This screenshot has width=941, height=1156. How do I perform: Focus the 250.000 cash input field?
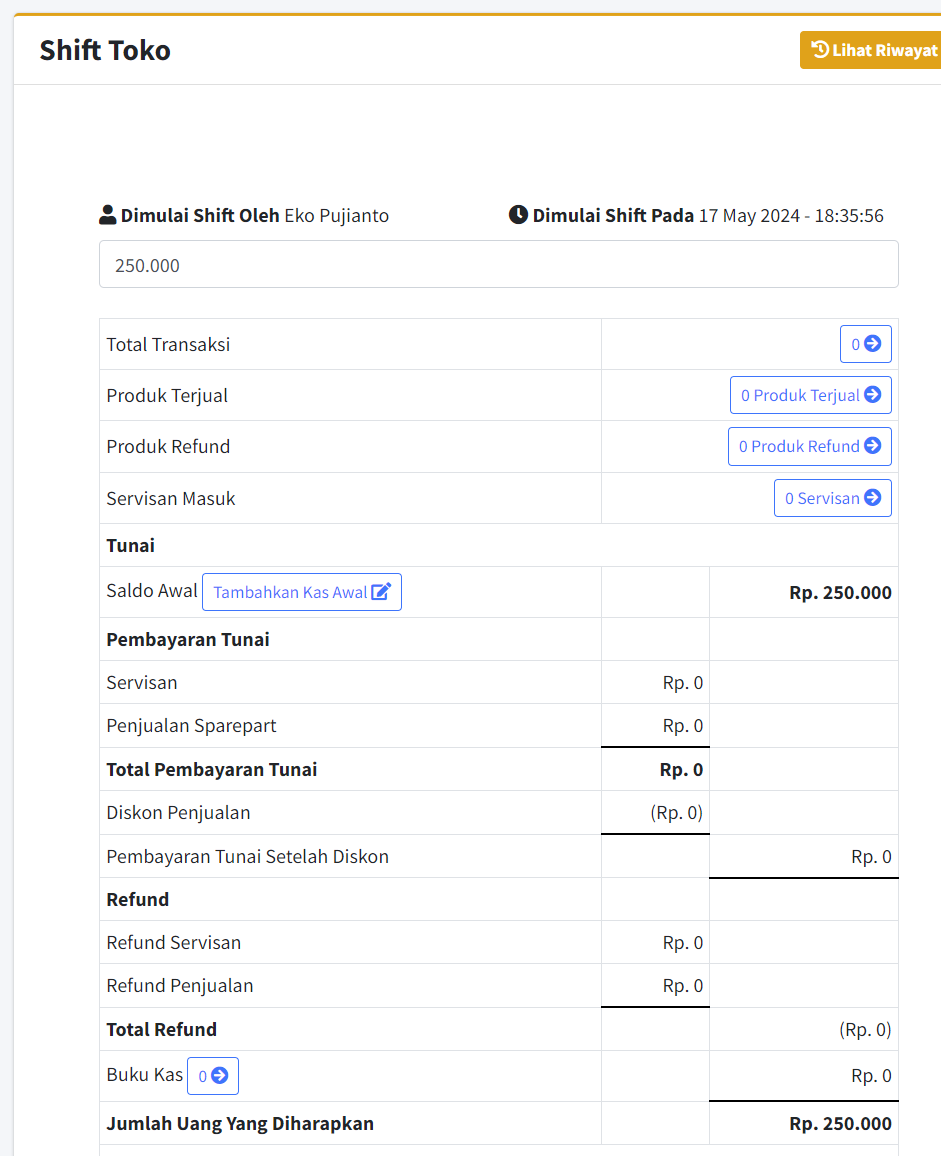point(498,265)
